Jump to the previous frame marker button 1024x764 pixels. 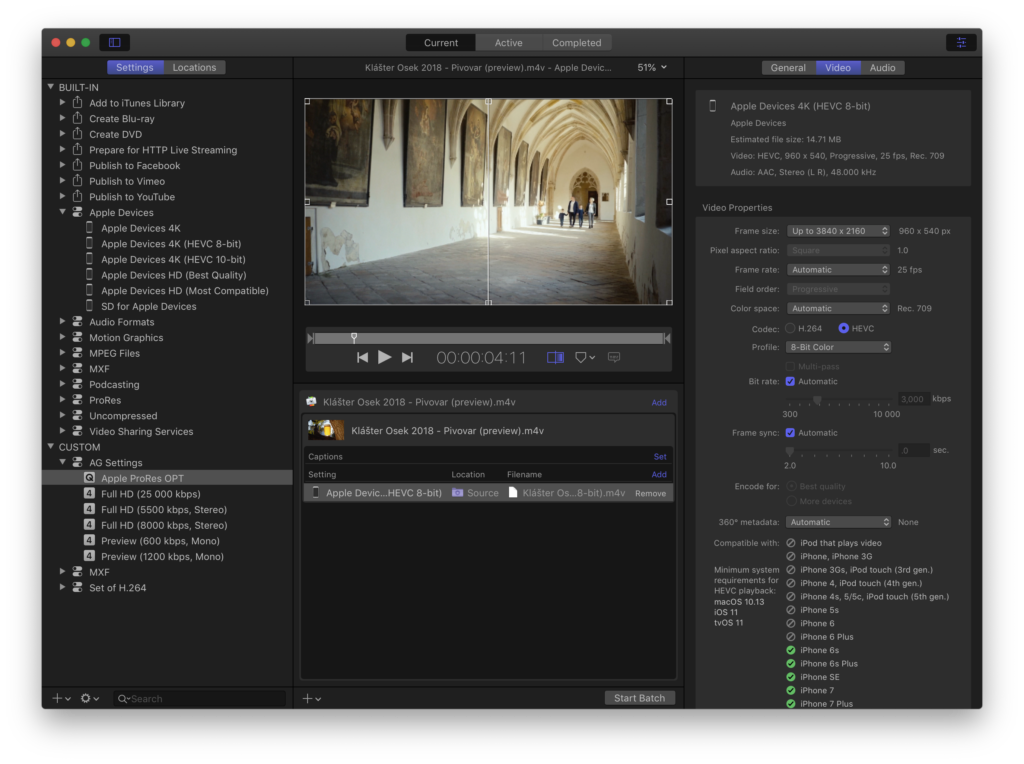[362, 357]
